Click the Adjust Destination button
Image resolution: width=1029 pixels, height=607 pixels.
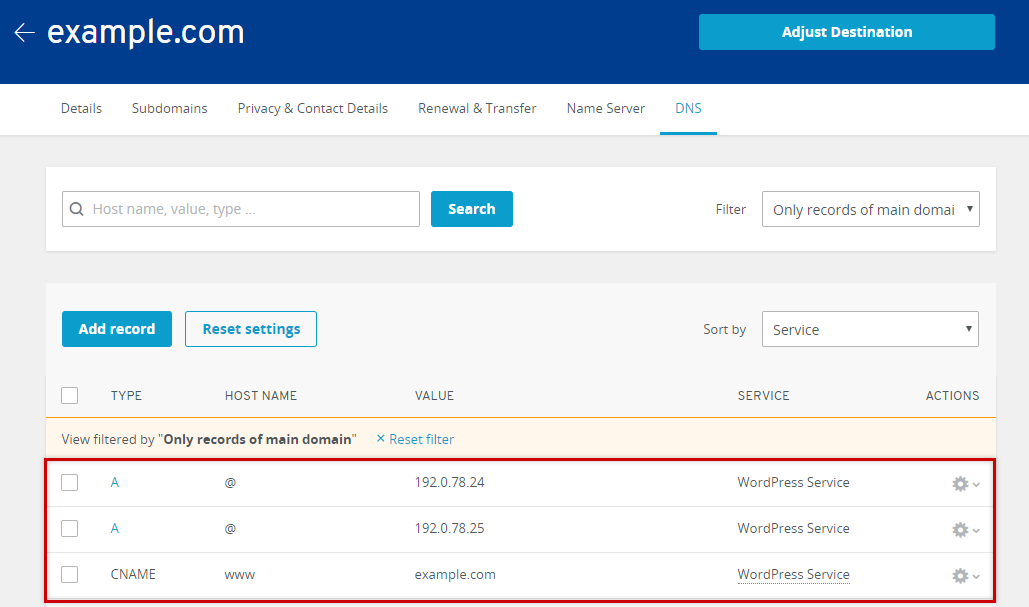846,32
